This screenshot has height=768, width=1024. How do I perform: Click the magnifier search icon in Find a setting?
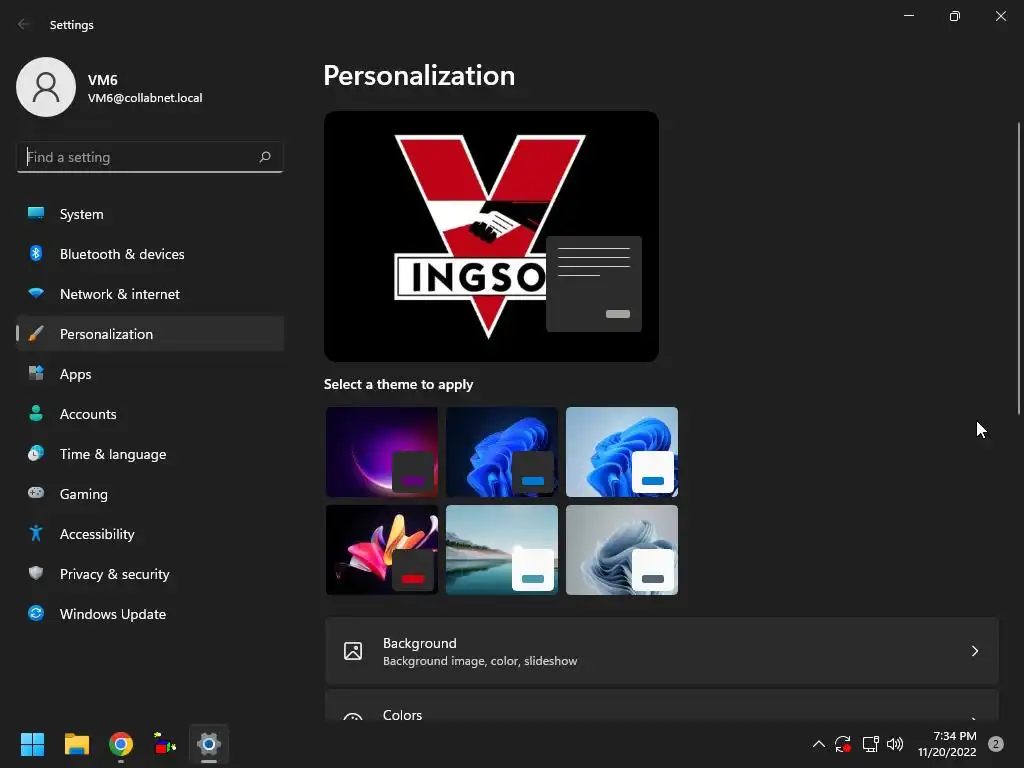coord(264,157)
